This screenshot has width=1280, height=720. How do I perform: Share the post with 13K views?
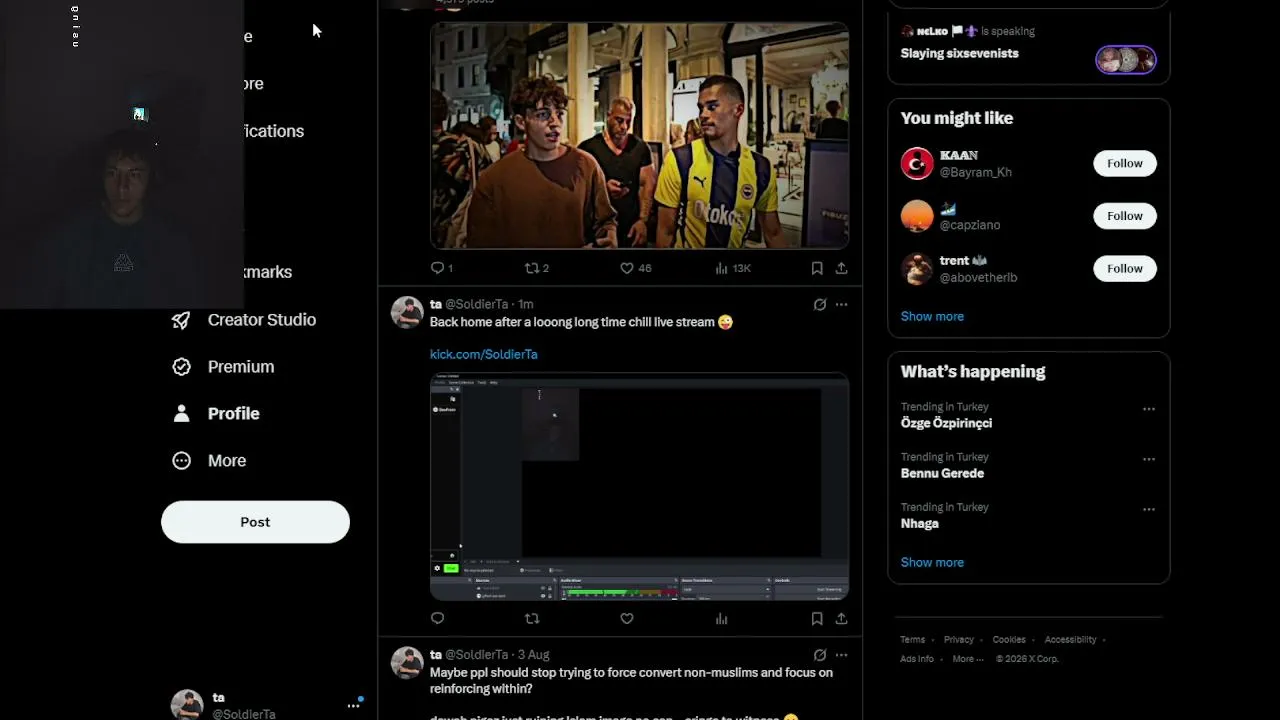(x=842, y=268)
